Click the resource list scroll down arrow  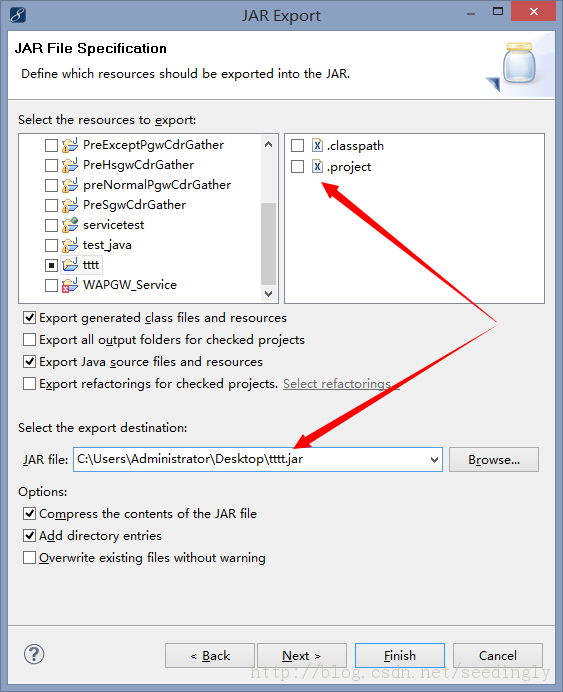(x=268, y=293)
